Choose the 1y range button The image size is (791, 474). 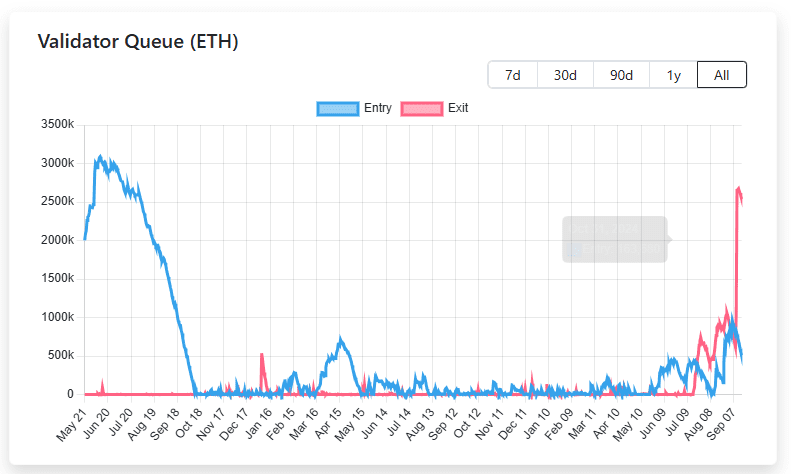tap(673, 75)
